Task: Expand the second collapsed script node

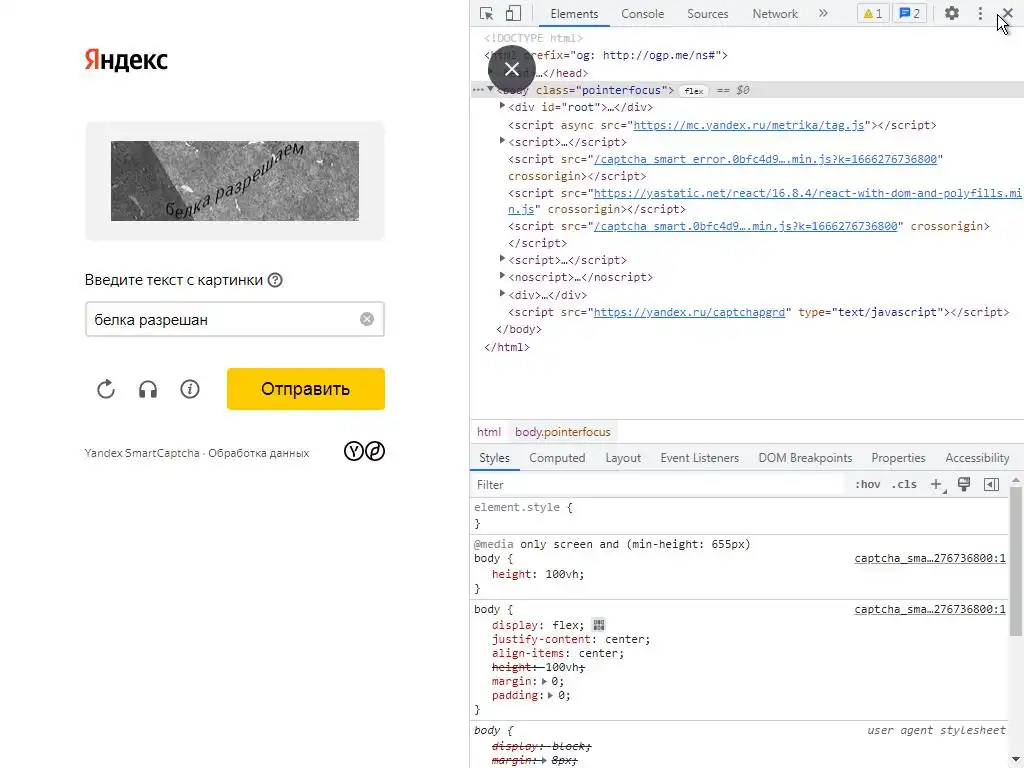Action: [502, 259]
